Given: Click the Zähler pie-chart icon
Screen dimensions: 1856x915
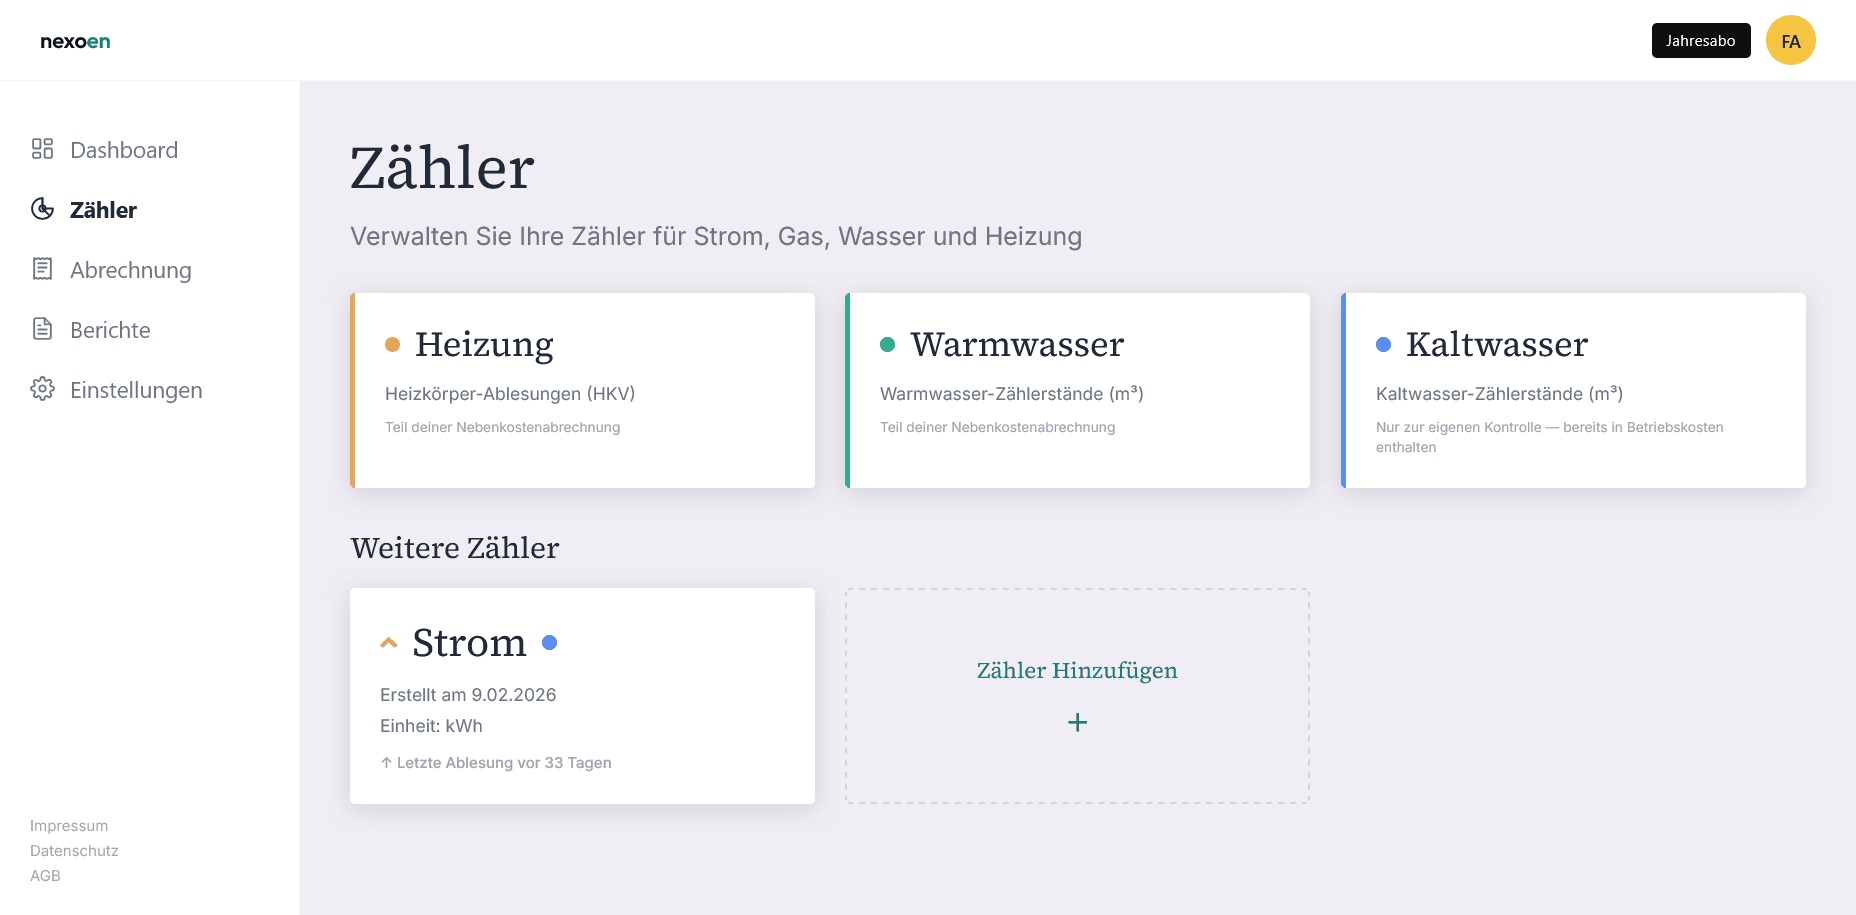Looking at the screenshot, I should click(42, 209).
